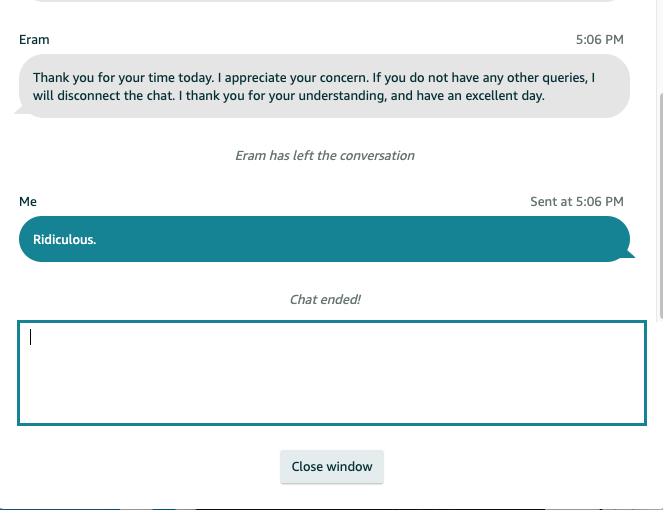Click the word 'Ridiculous.' in the teal bubble
This screenshot has height=510, width=663.
(65, 240)
